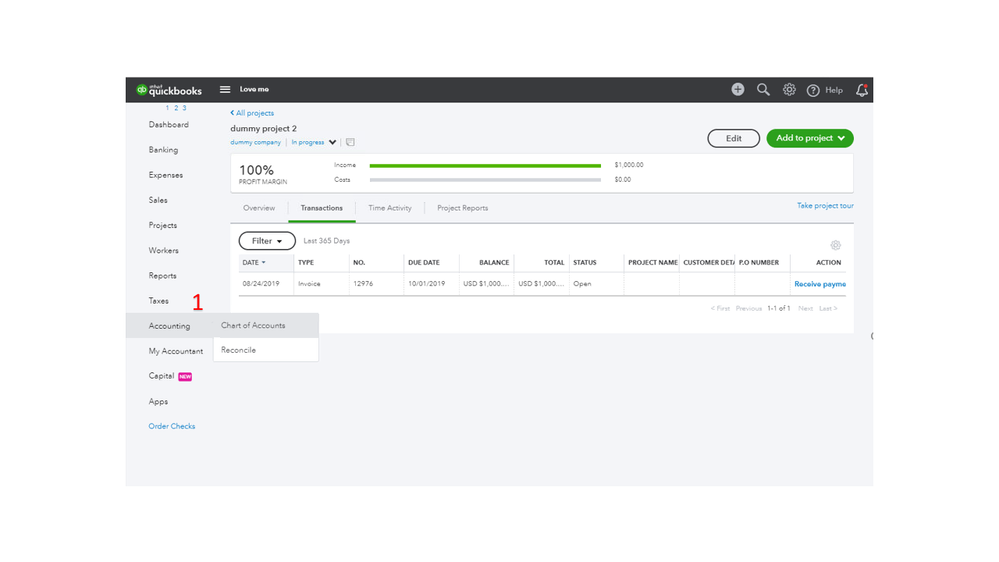Click the STATUS column header
The width and height of the screenshot is (999, 562).
pos(585,263)
